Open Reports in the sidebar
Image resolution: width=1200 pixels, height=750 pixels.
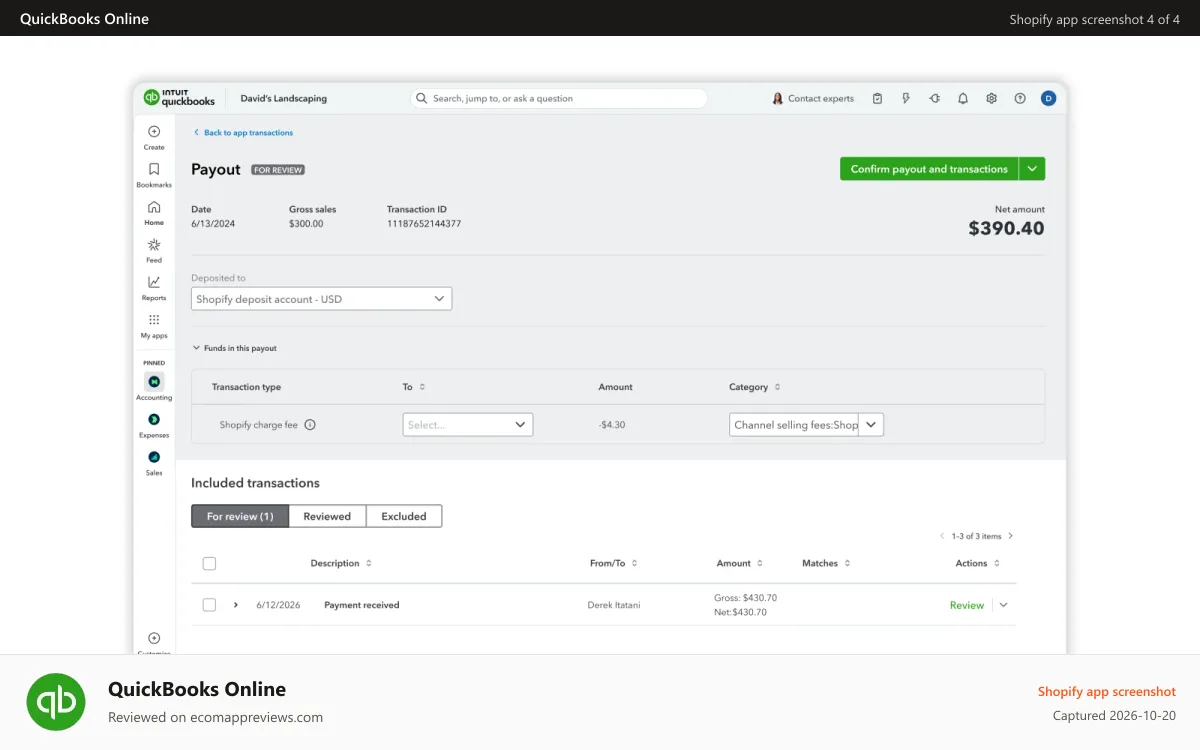154,288
